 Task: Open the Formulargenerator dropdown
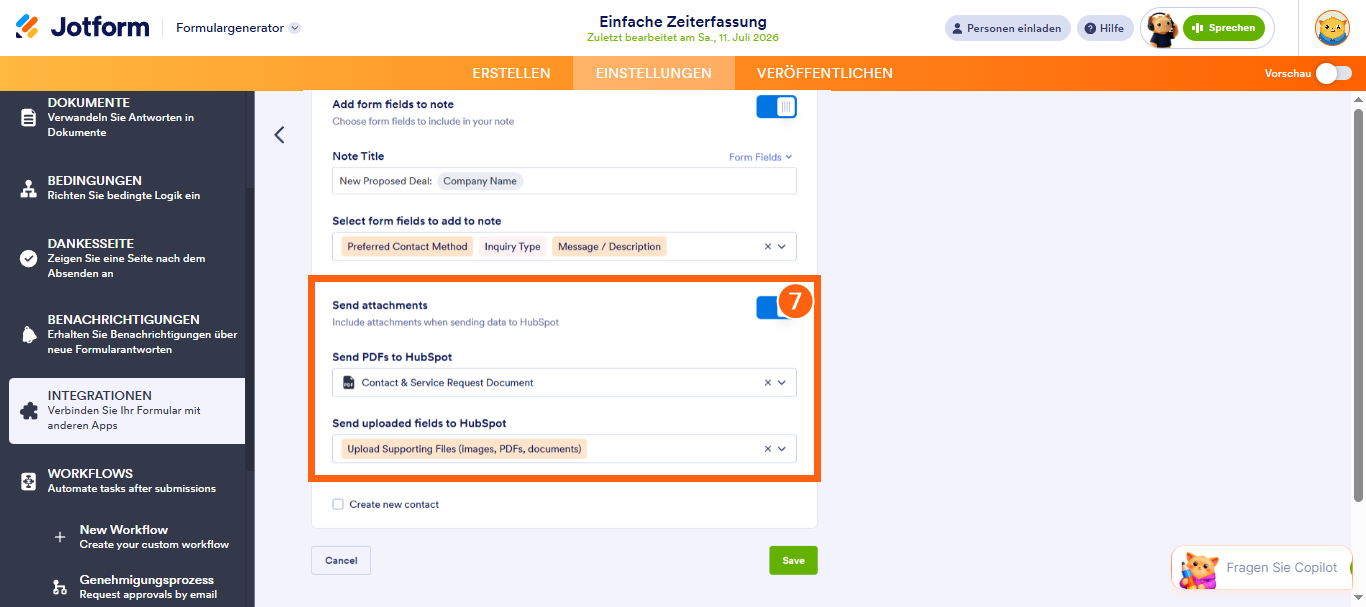(238, 28)
